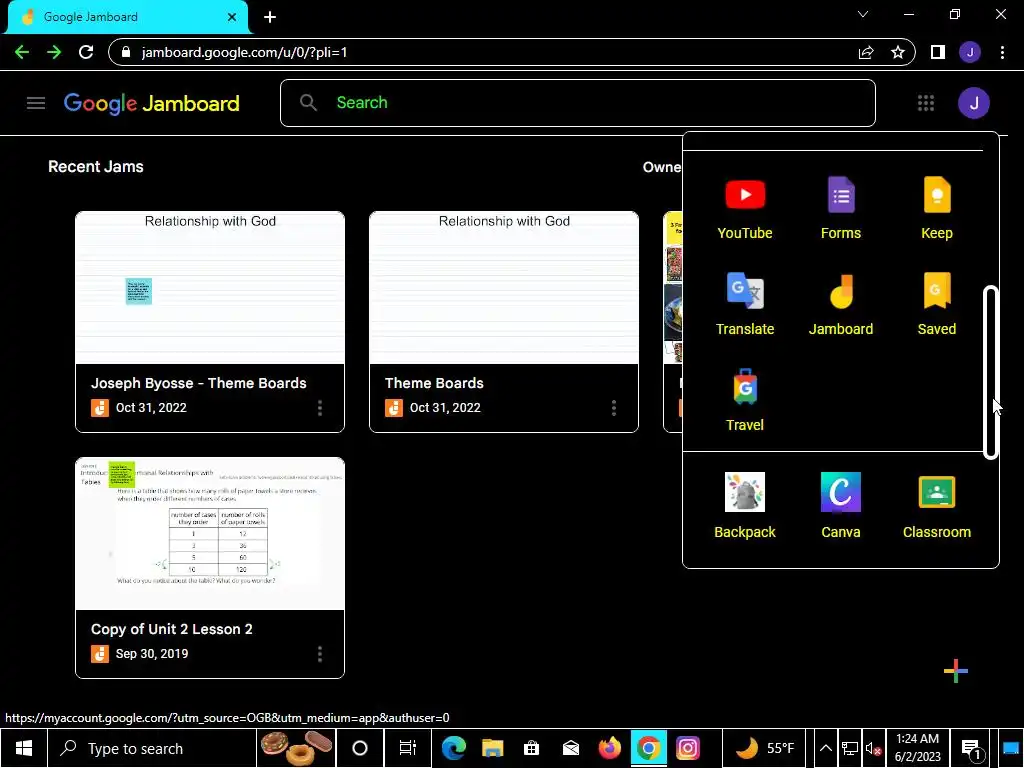Open the Joseph Byosse - Theme Boards thumbnail
Viewport: 1024px width, 768px height.
(210, 288)
